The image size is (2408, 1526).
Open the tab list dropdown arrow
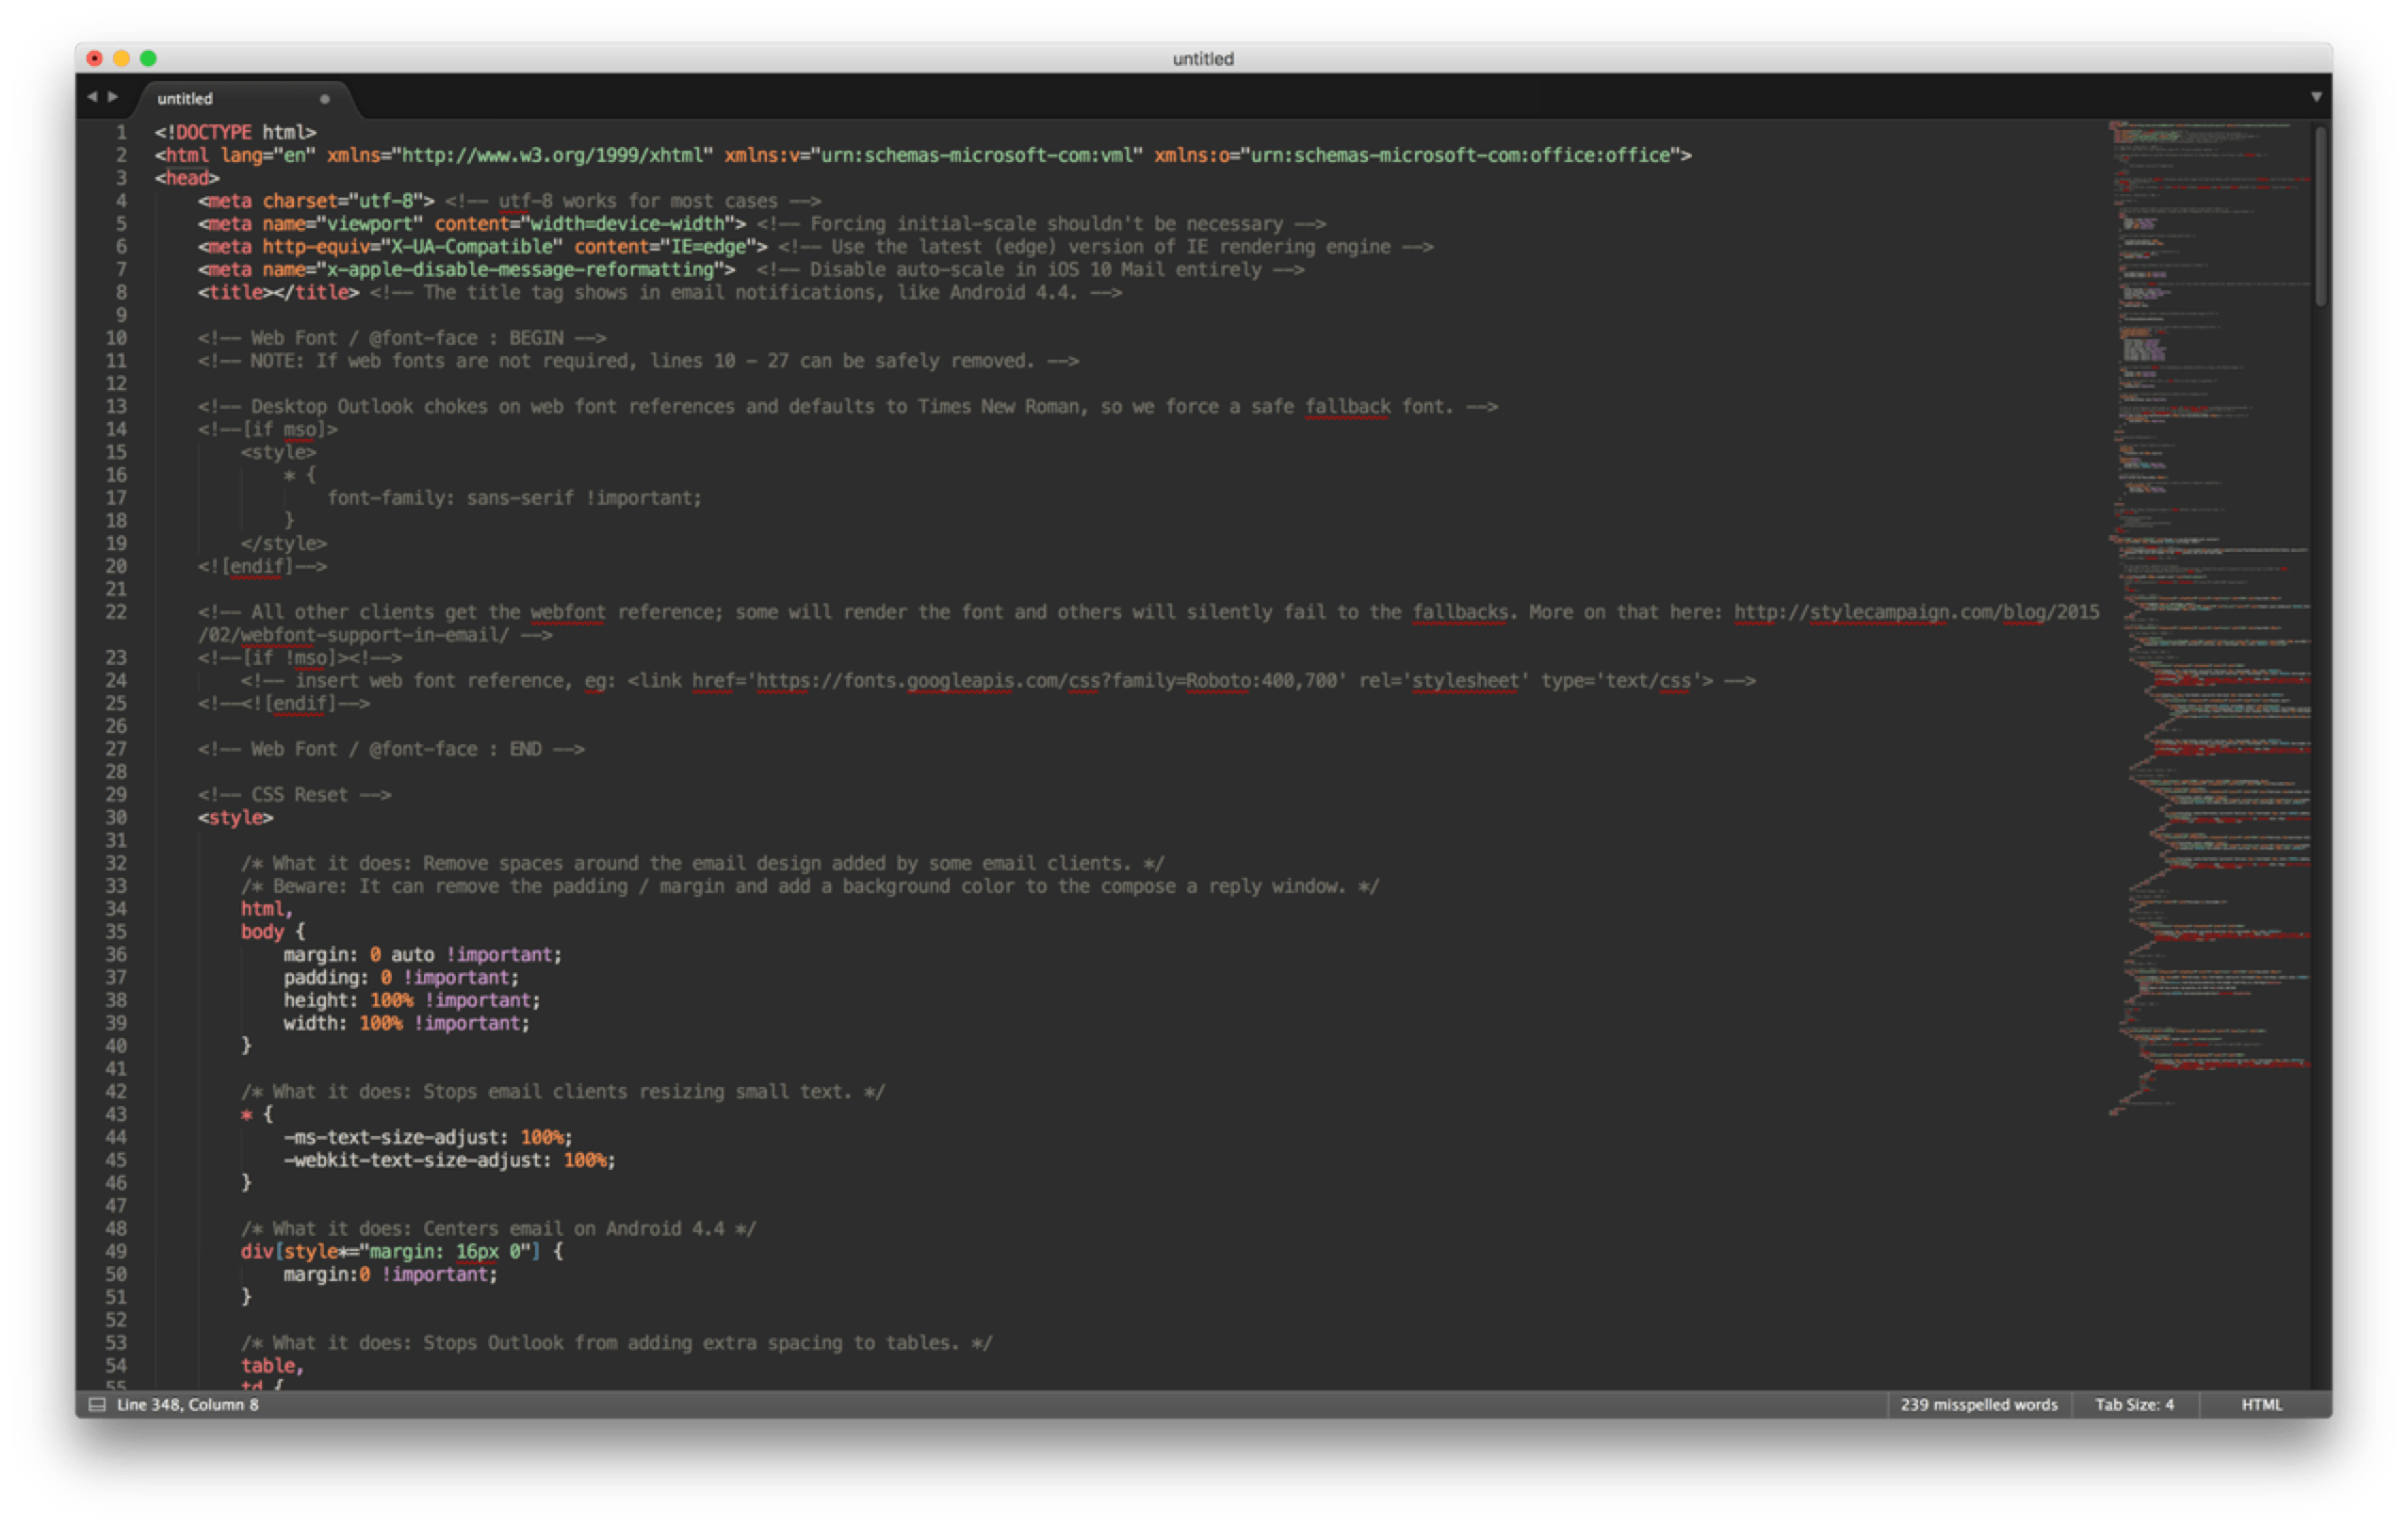2316,97
